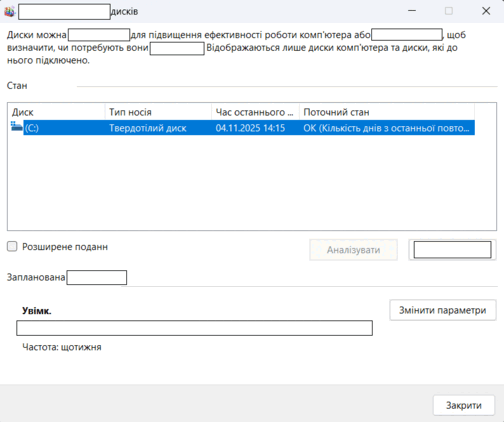
Task: Select the Твердотілий диск cell
Action: point(148,128)
